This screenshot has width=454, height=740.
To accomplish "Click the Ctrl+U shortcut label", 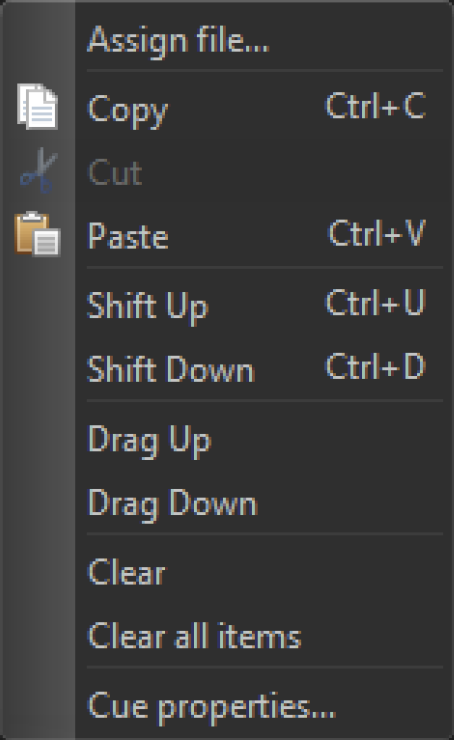I will click(376, 303).
